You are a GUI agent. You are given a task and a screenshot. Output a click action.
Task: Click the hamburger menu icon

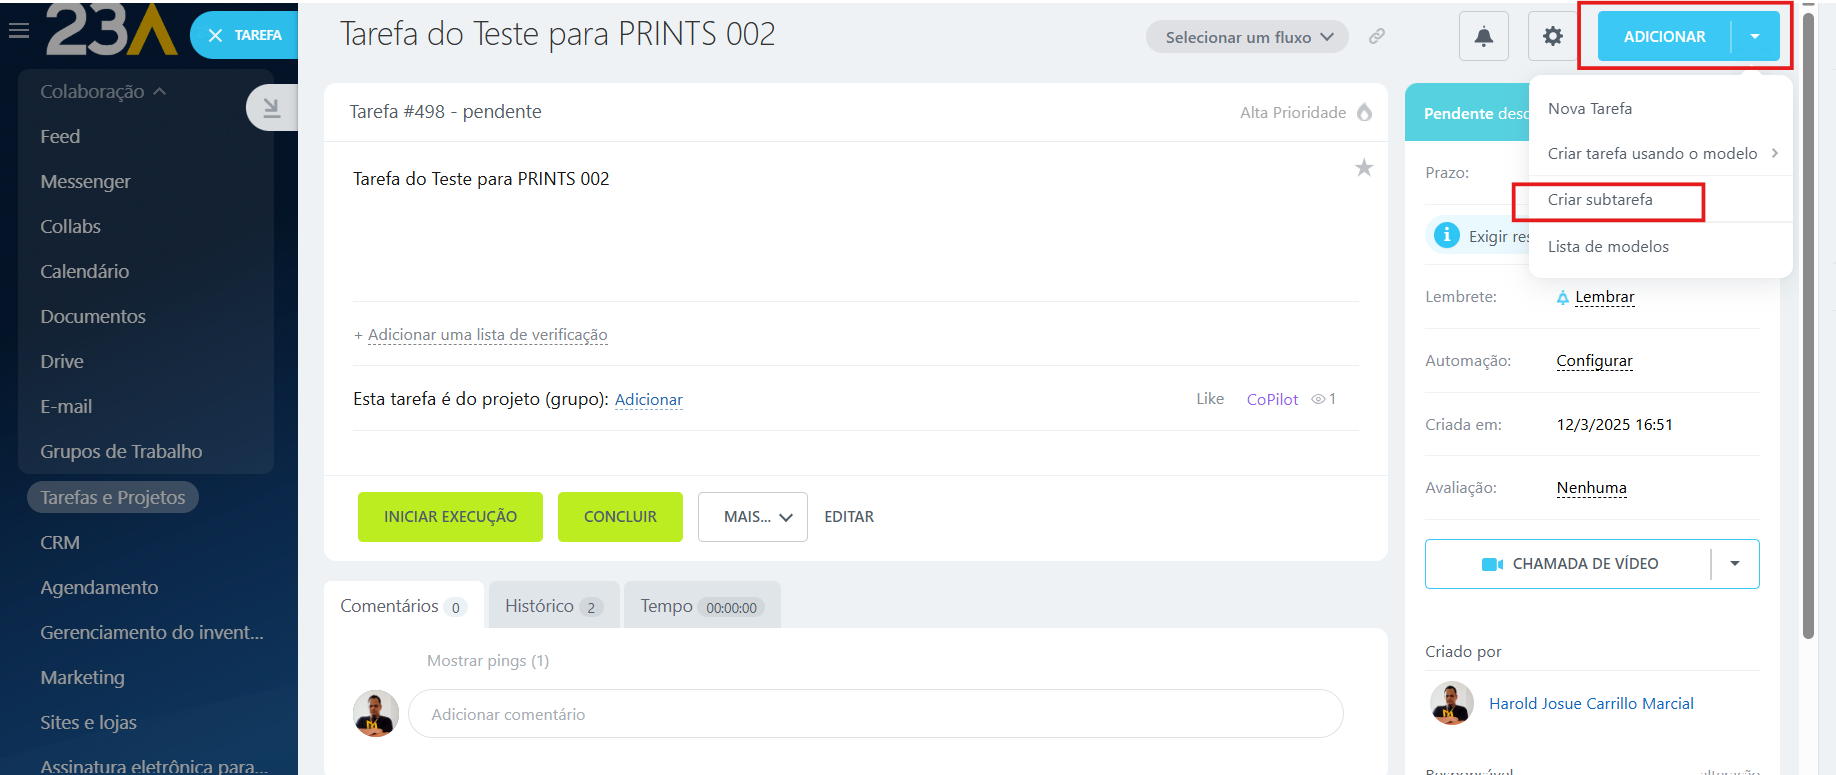(18, 31)
